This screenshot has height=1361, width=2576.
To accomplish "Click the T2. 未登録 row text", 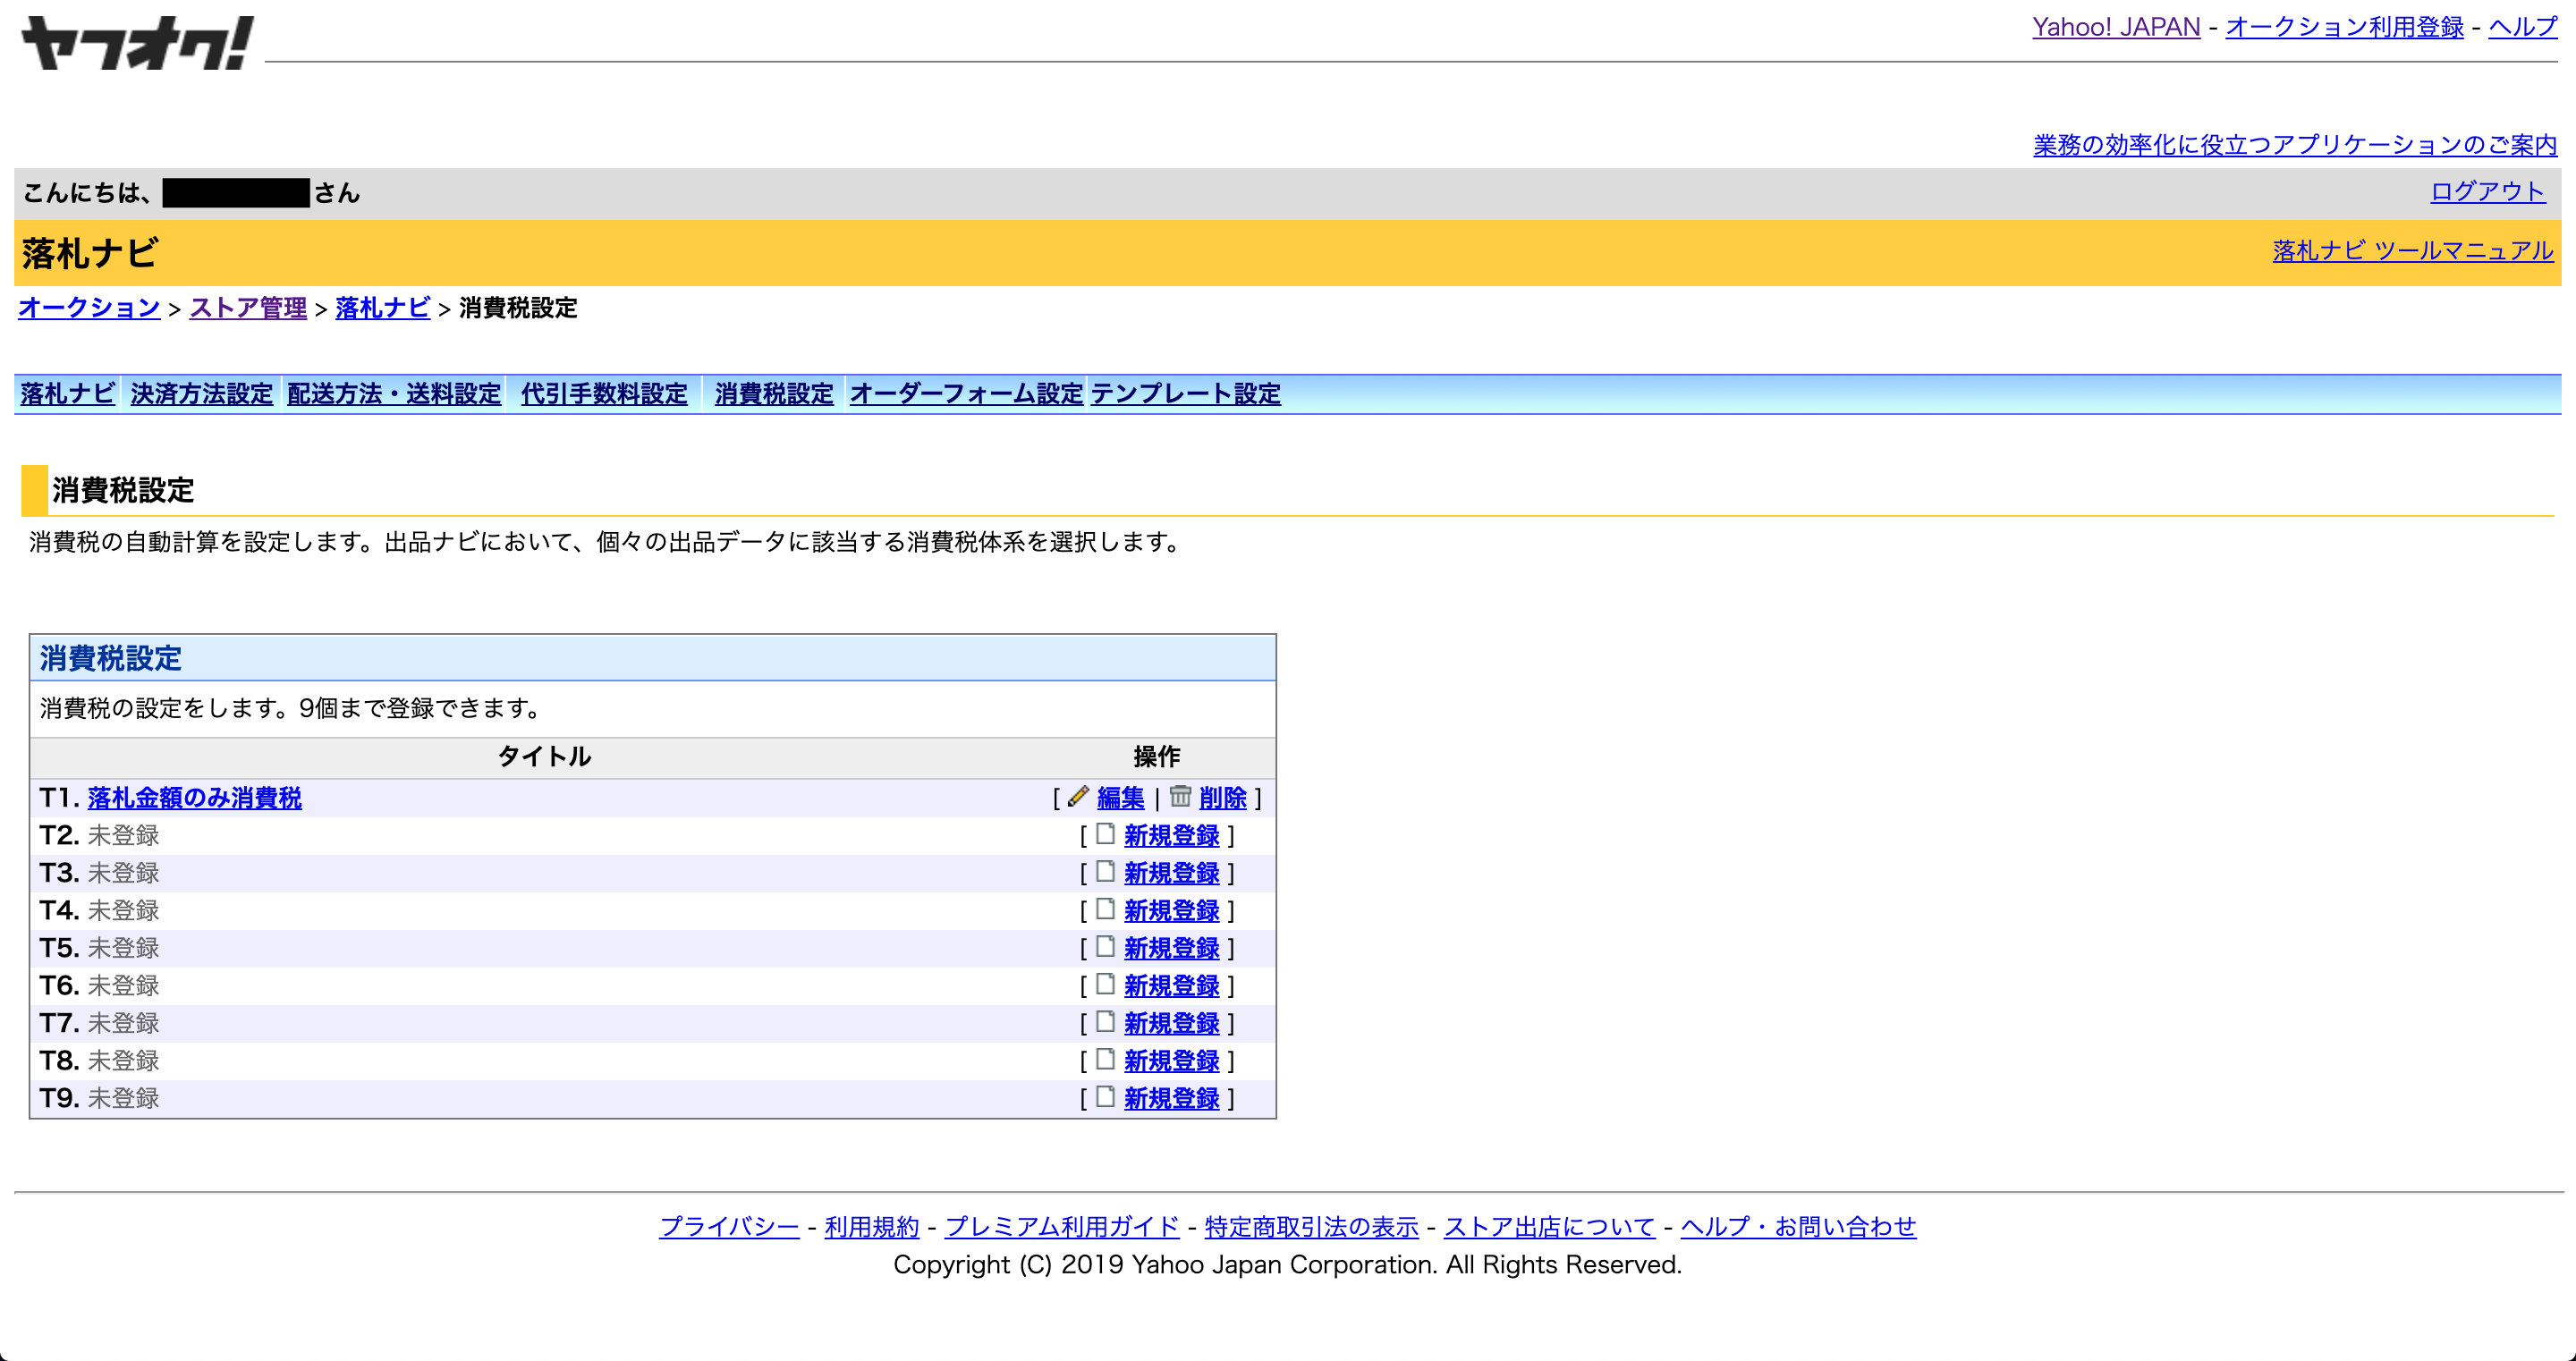I will click(x=99, y=835).
